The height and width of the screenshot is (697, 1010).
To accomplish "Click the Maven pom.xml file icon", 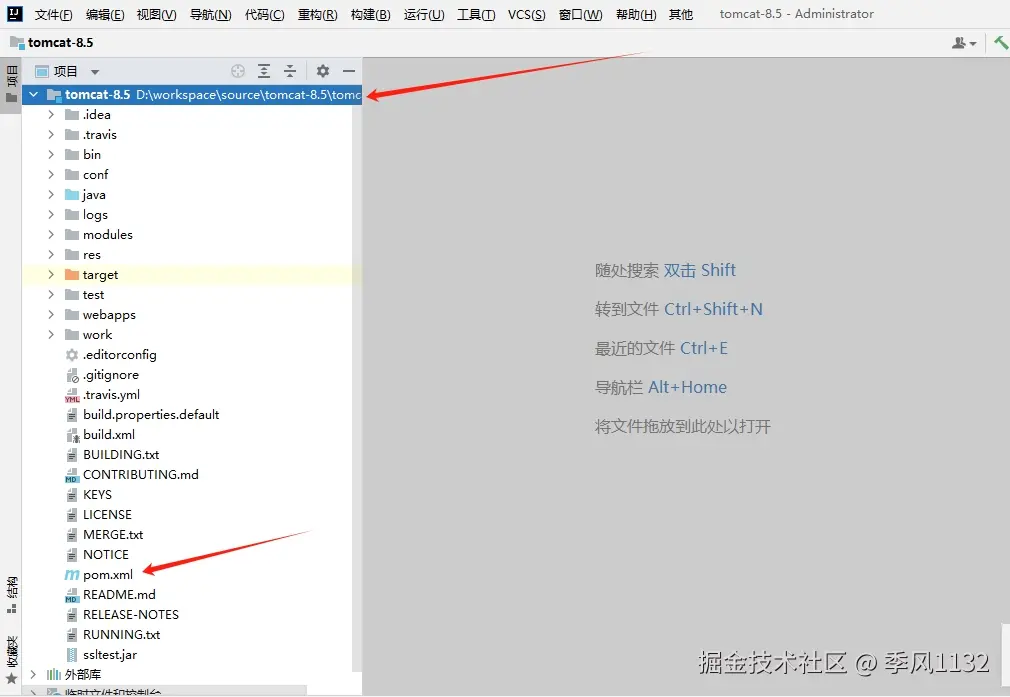I will [71, 575].
